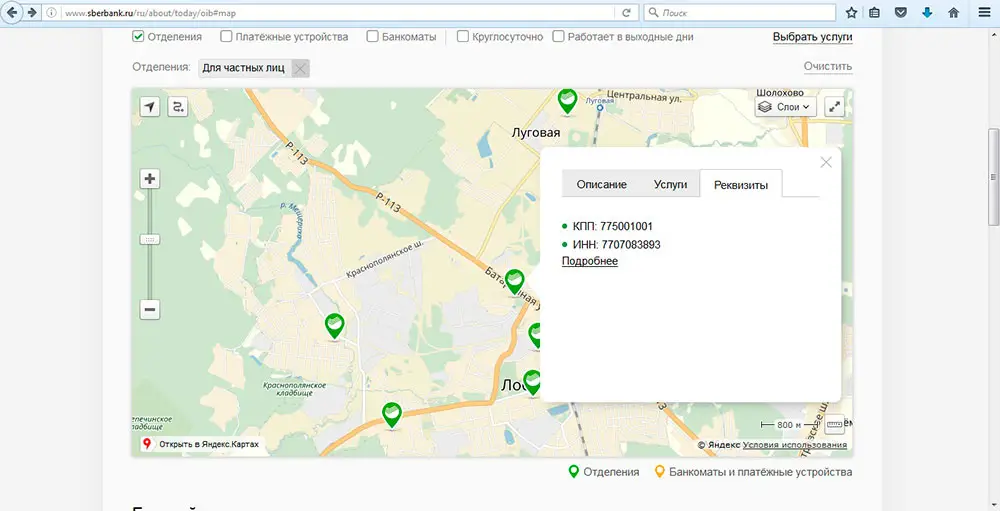The width and height of the screenshot is (1000, 511).
Task: Zoom out the map with the minus button
Action: tap(150, 310)
